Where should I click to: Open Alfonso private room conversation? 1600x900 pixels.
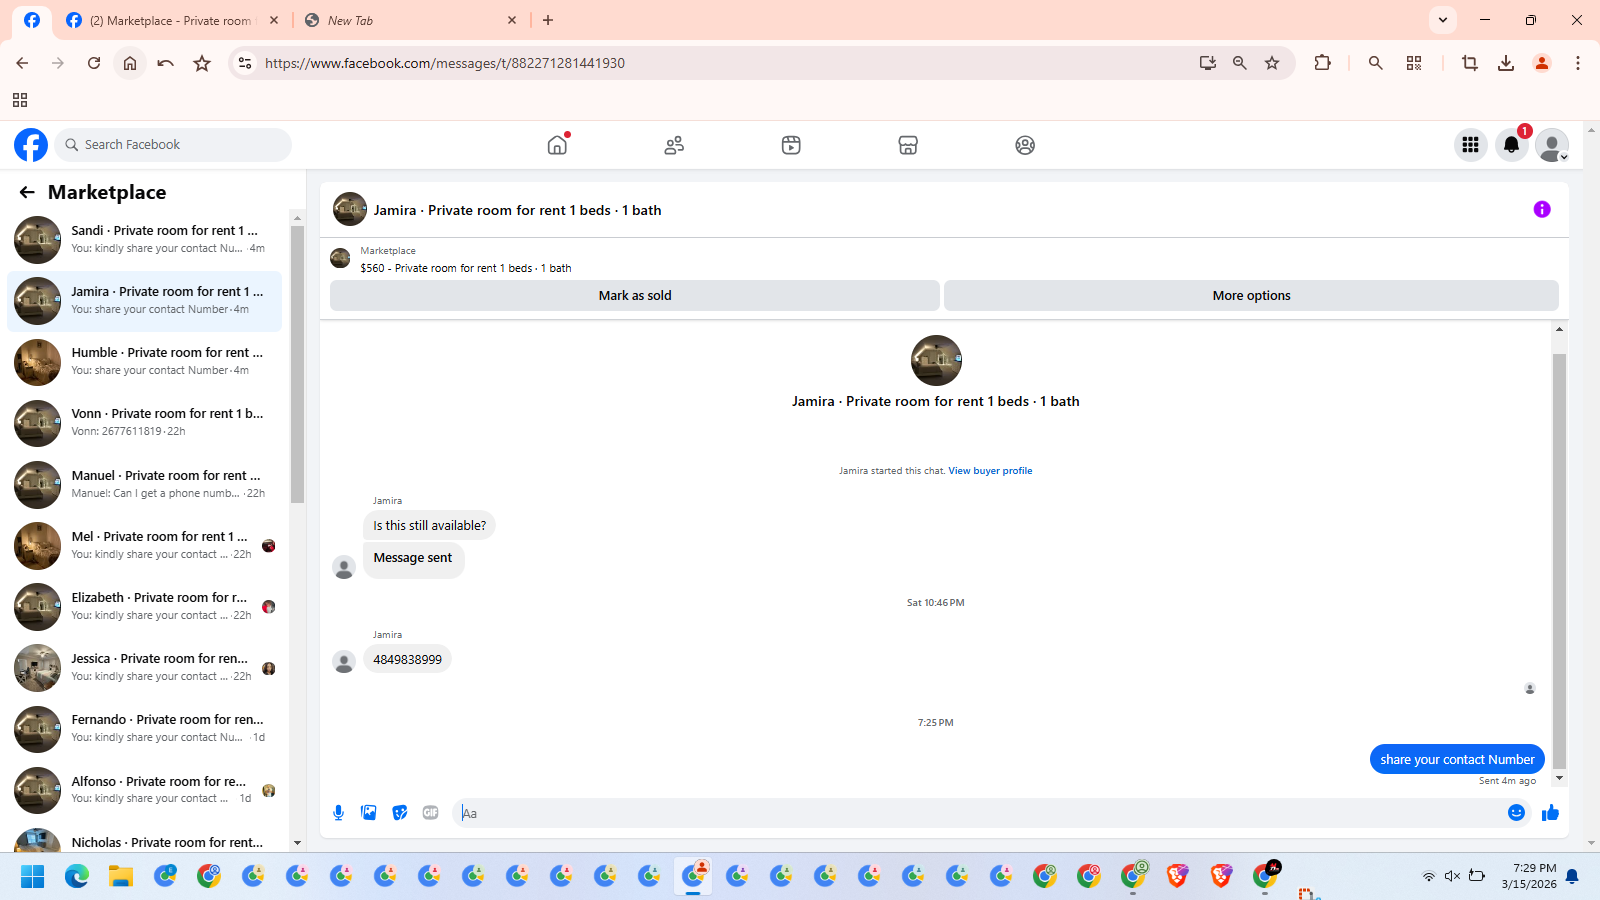pyautogui.click(x=145, y=791)
